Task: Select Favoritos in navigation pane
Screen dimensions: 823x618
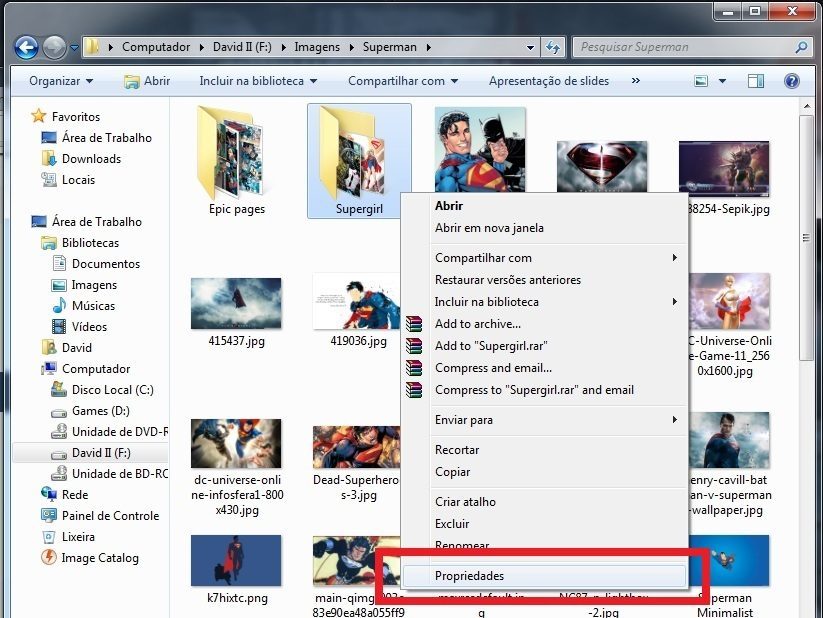Action: pyautogui.click(x=76, y=117)
